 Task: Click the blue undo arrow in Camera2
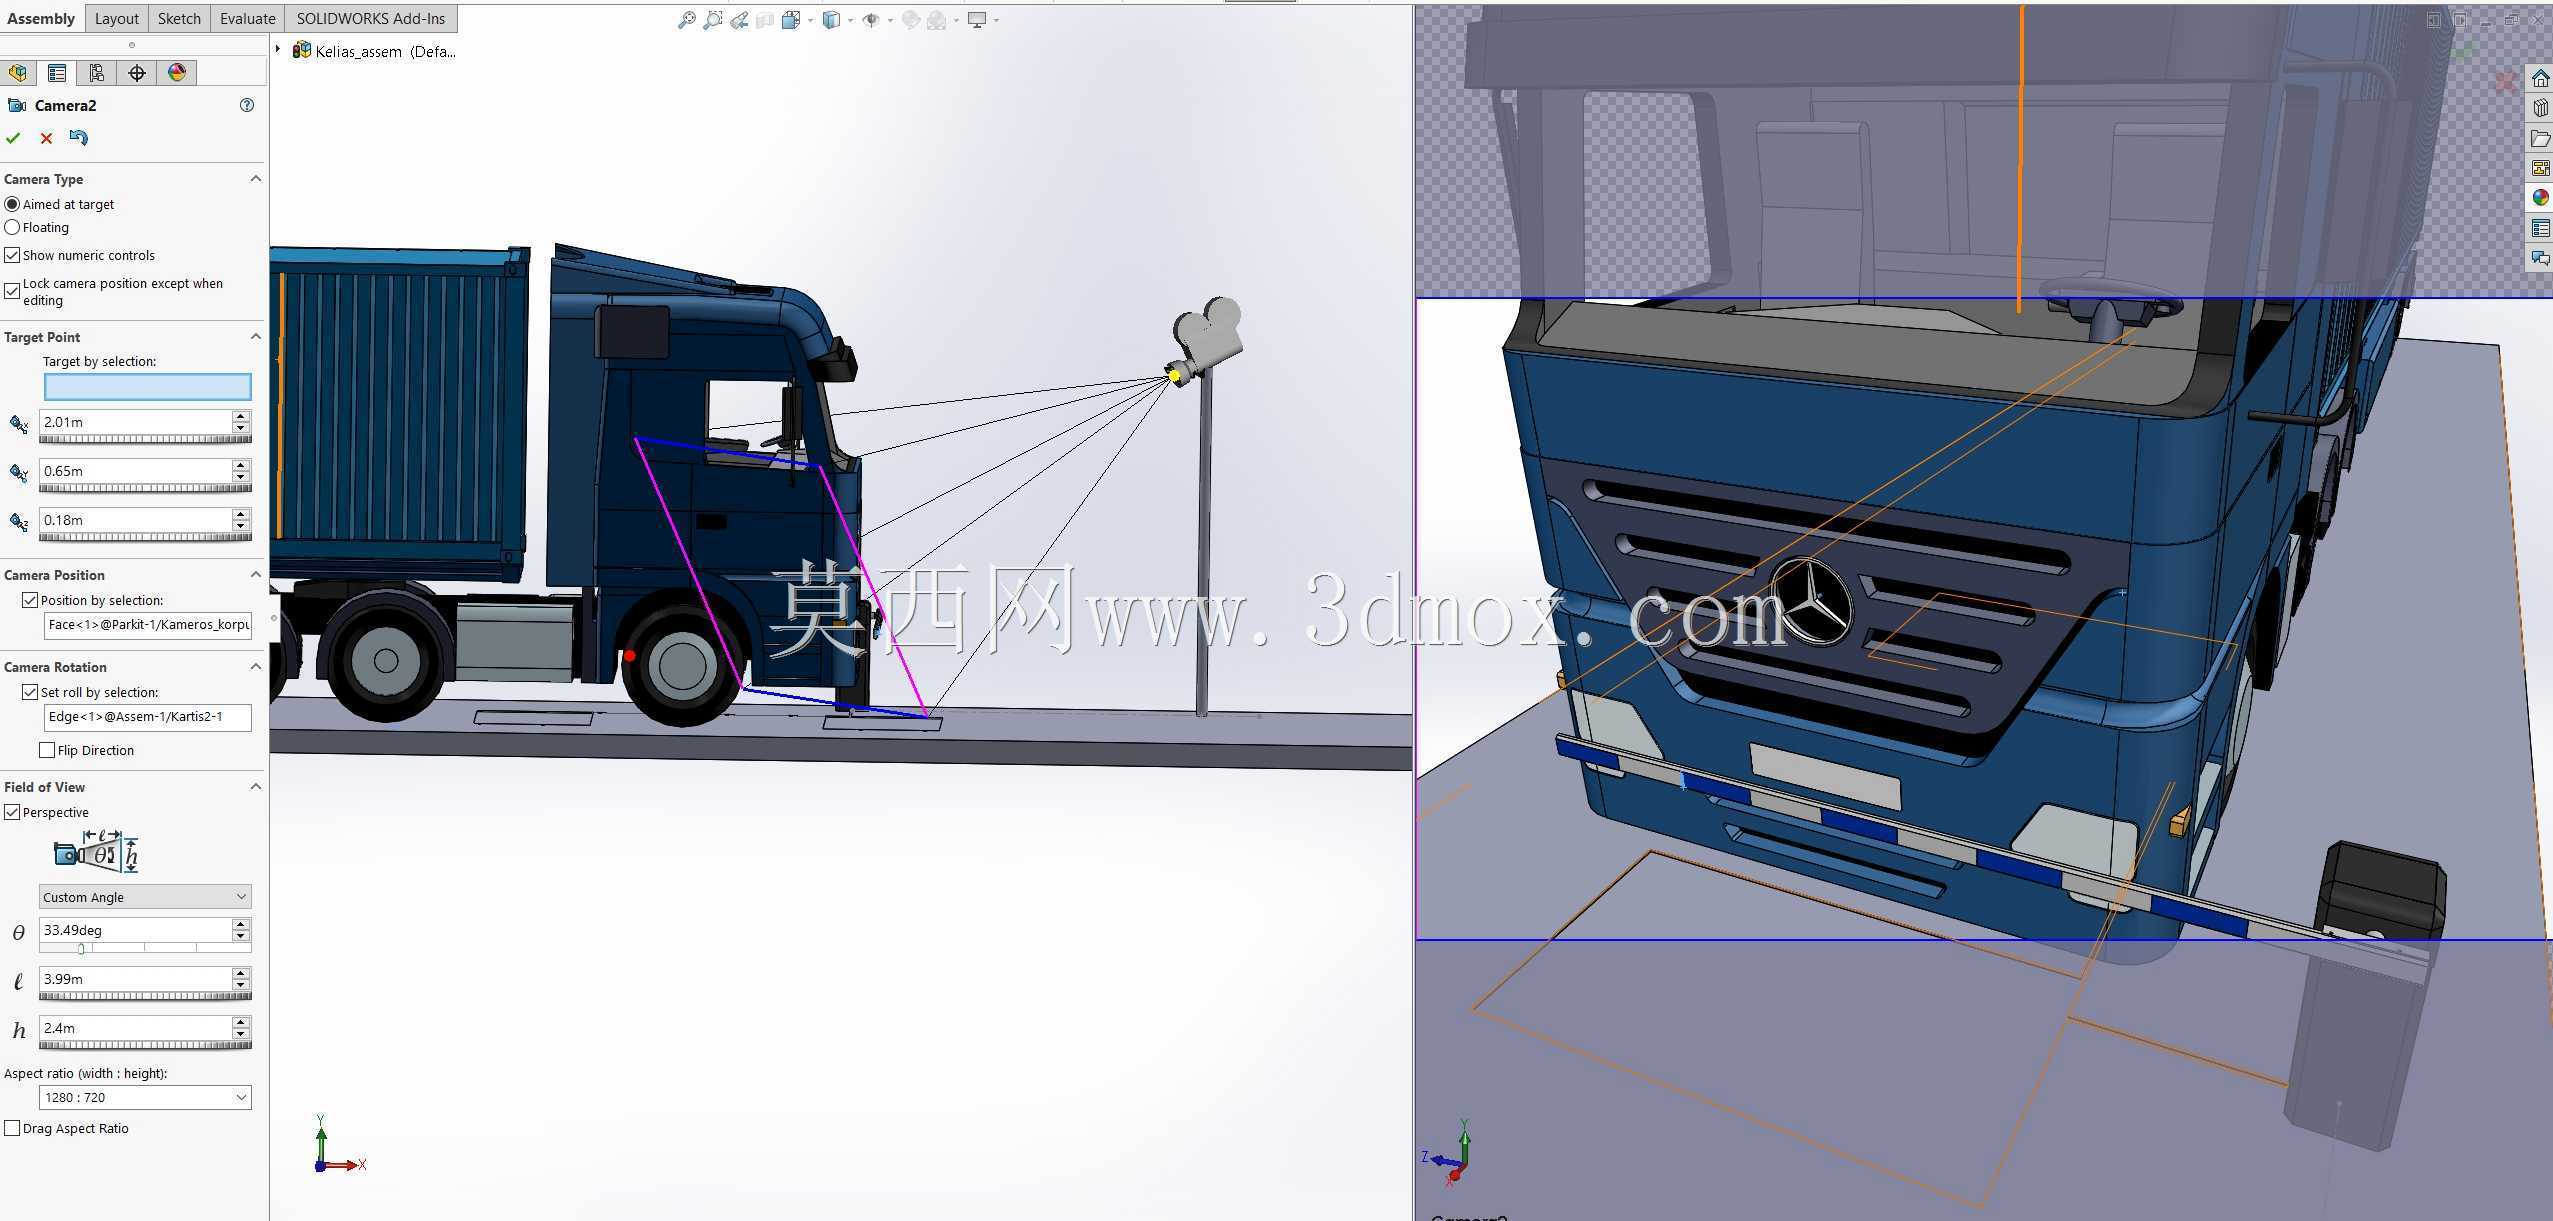(x=79, y=138)
